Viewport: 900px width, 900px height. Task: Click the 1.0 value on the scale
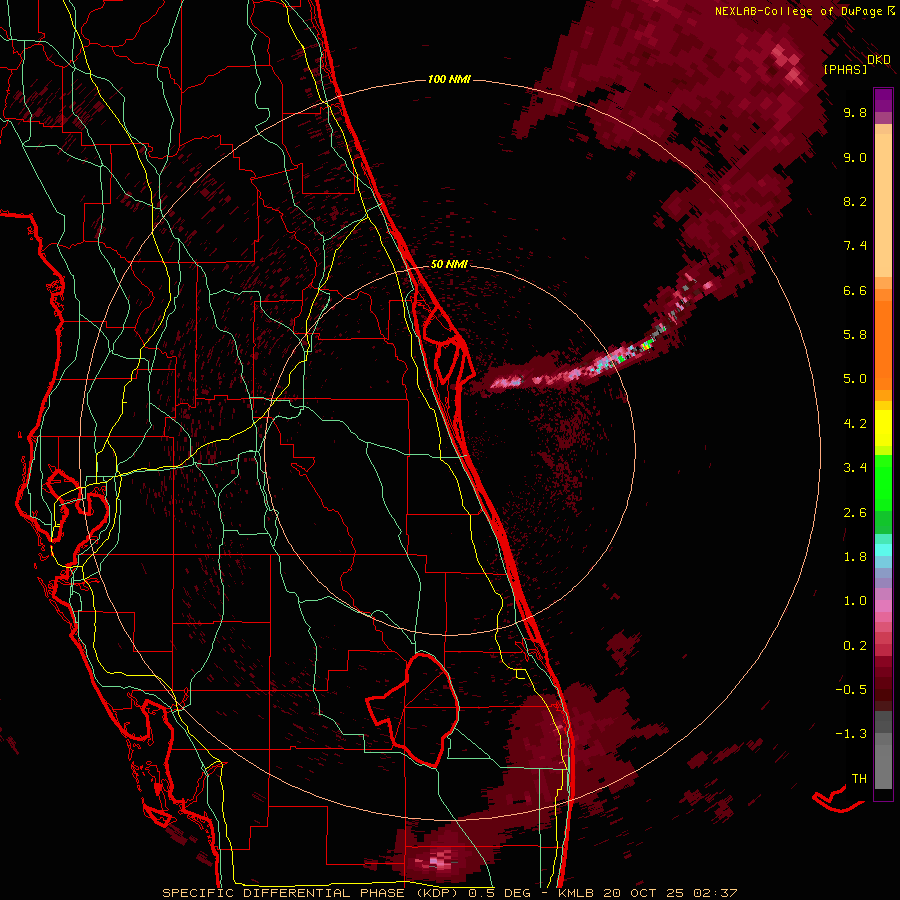(855, 601)
